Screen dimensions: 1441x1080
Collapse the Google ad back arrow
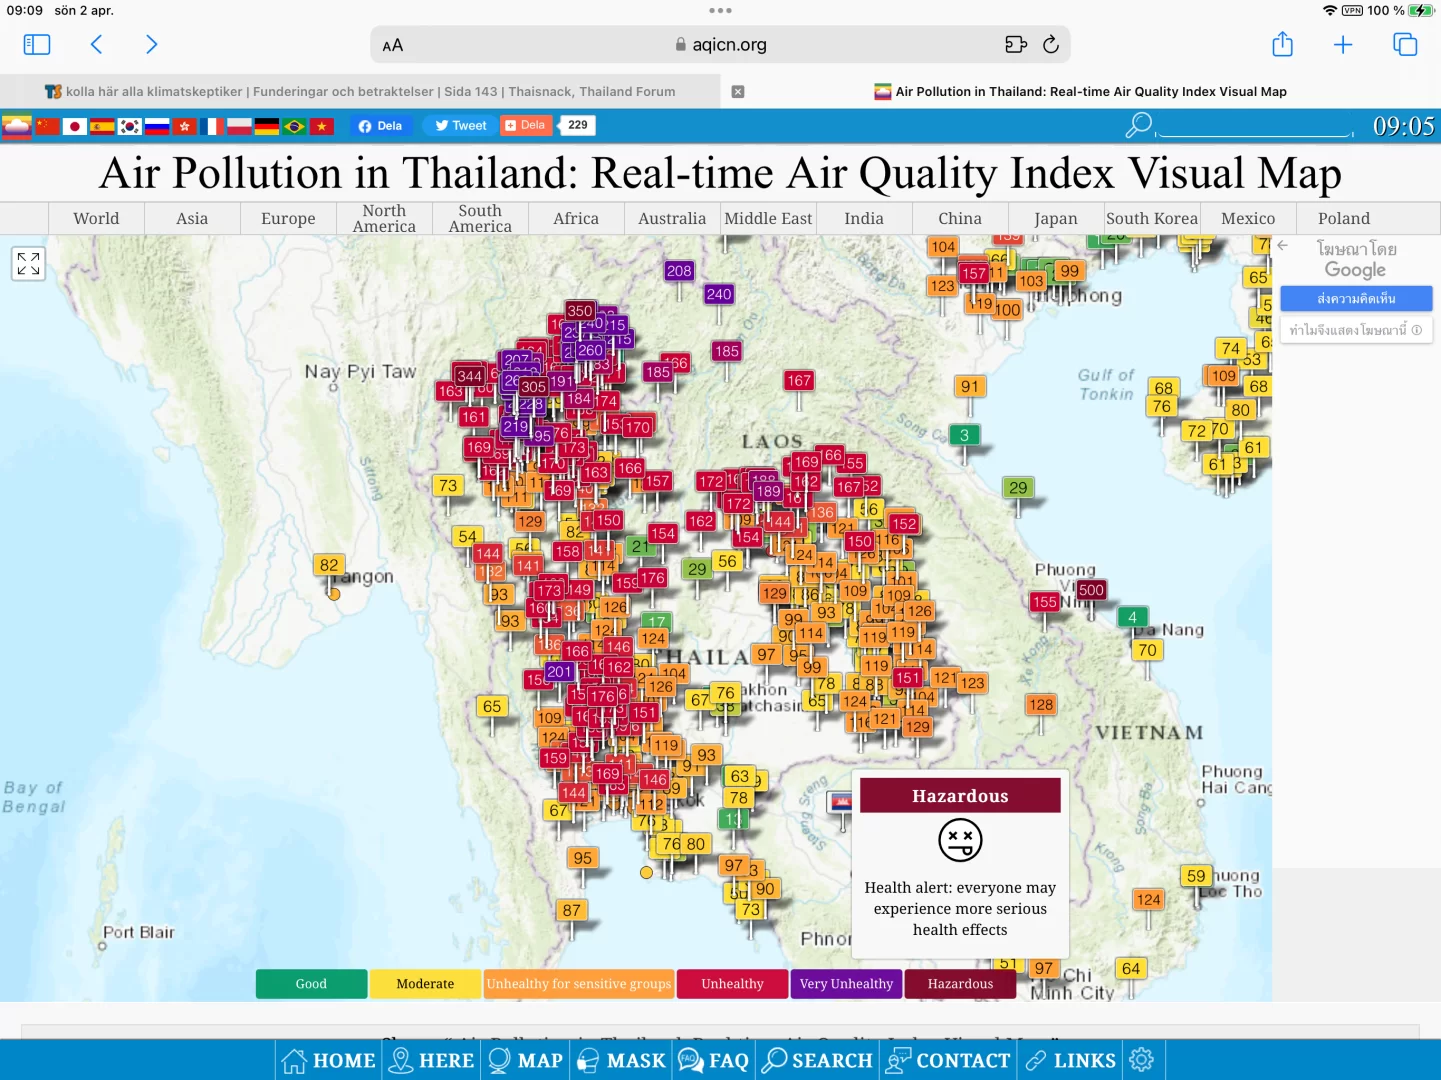[1282, 245]
